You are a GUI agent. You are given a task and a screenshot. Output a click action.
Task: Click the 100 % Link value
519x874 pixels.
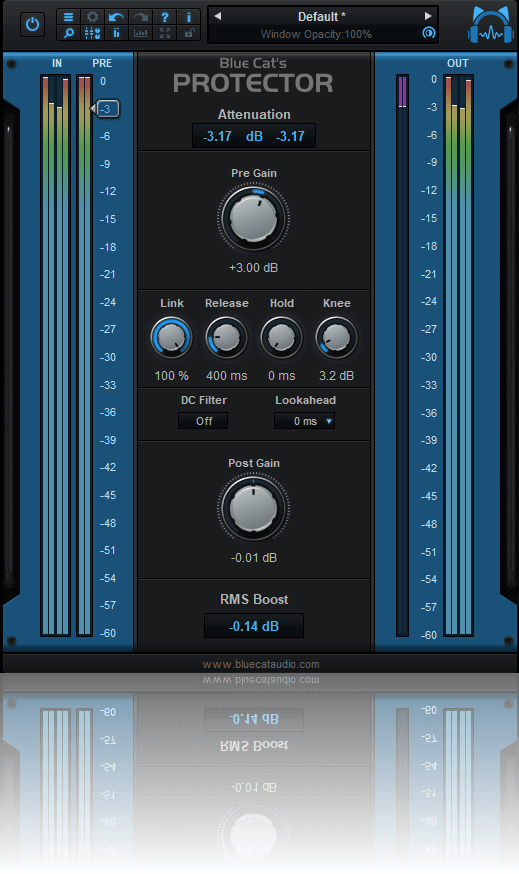point(171,376)
